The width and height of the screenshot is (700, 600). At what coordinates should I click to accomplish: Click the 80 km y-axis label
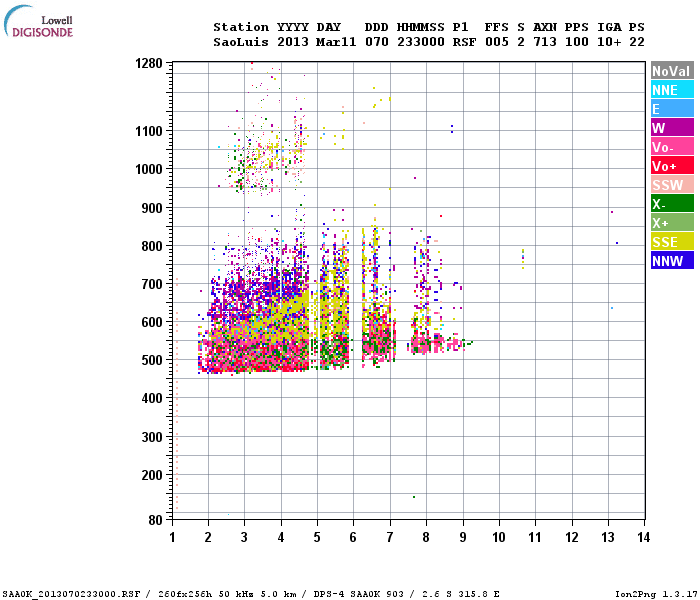(155, 520)
